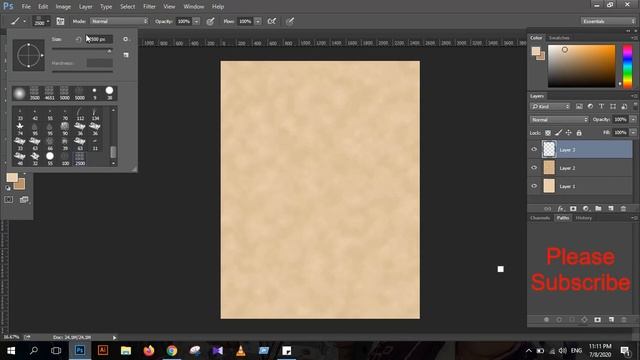This screenshot has height=360, width=640.
Task: Open the Brush tool preset picker icon
Action: pos(18,21)
